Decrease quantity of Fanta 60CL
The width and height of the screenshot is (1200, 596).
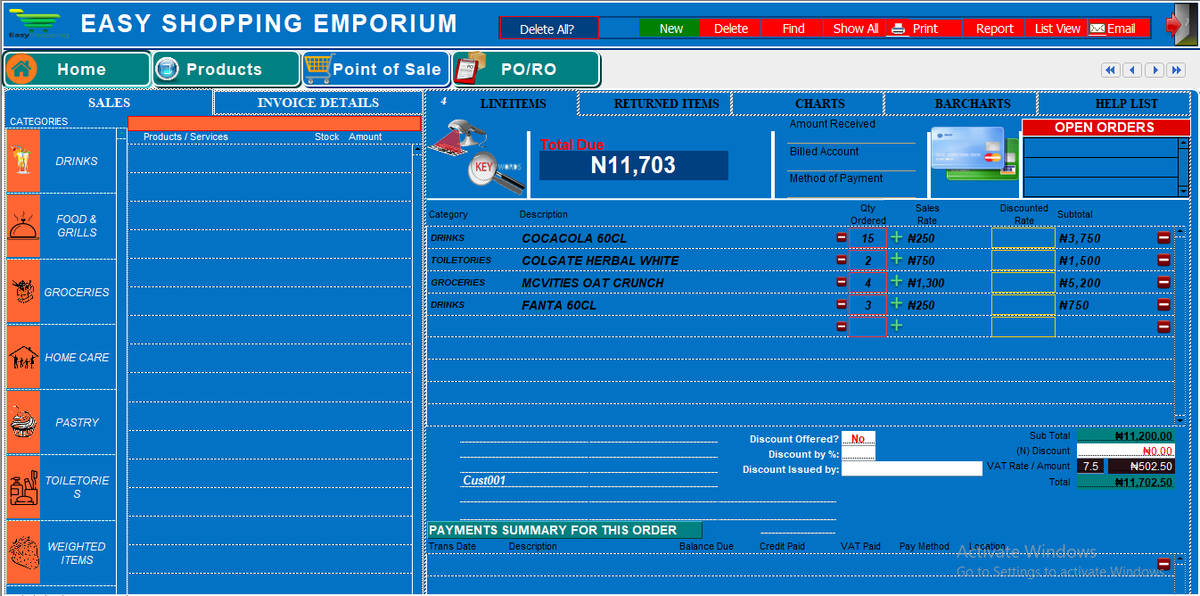[x=841, y=304]
